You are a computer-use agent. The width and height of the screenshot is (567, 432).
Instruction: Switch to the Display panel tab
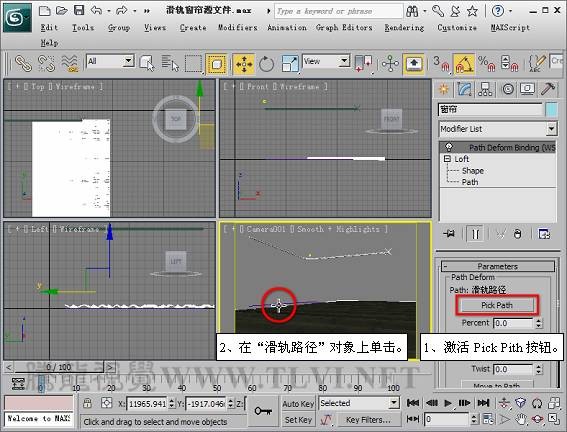click(528, 89)
